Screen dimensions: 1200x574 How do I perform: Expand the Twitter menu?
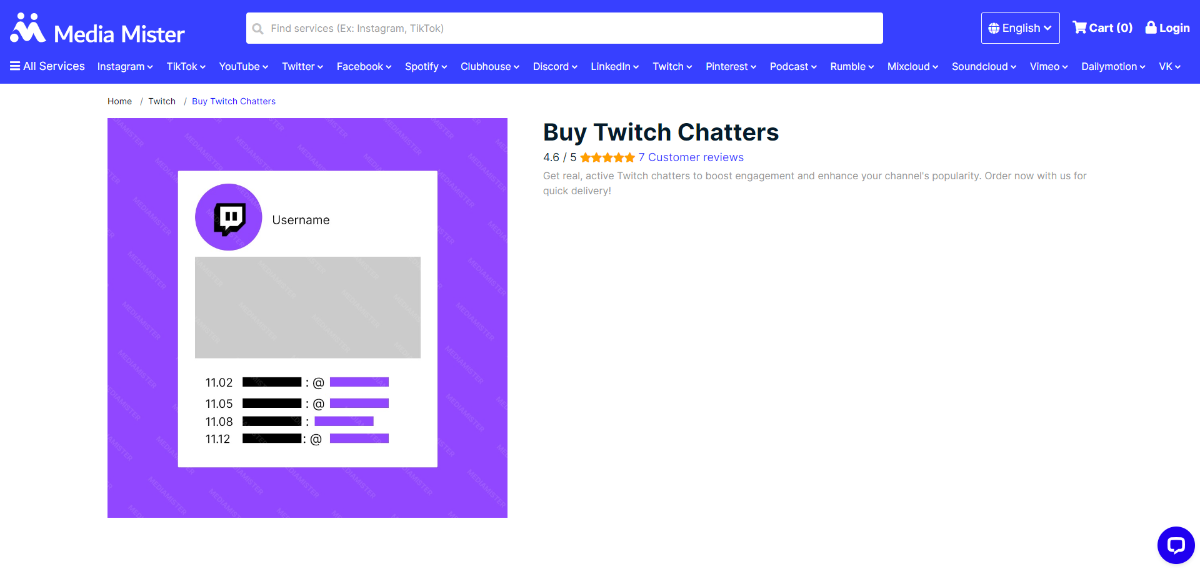(x=303, y=67)
